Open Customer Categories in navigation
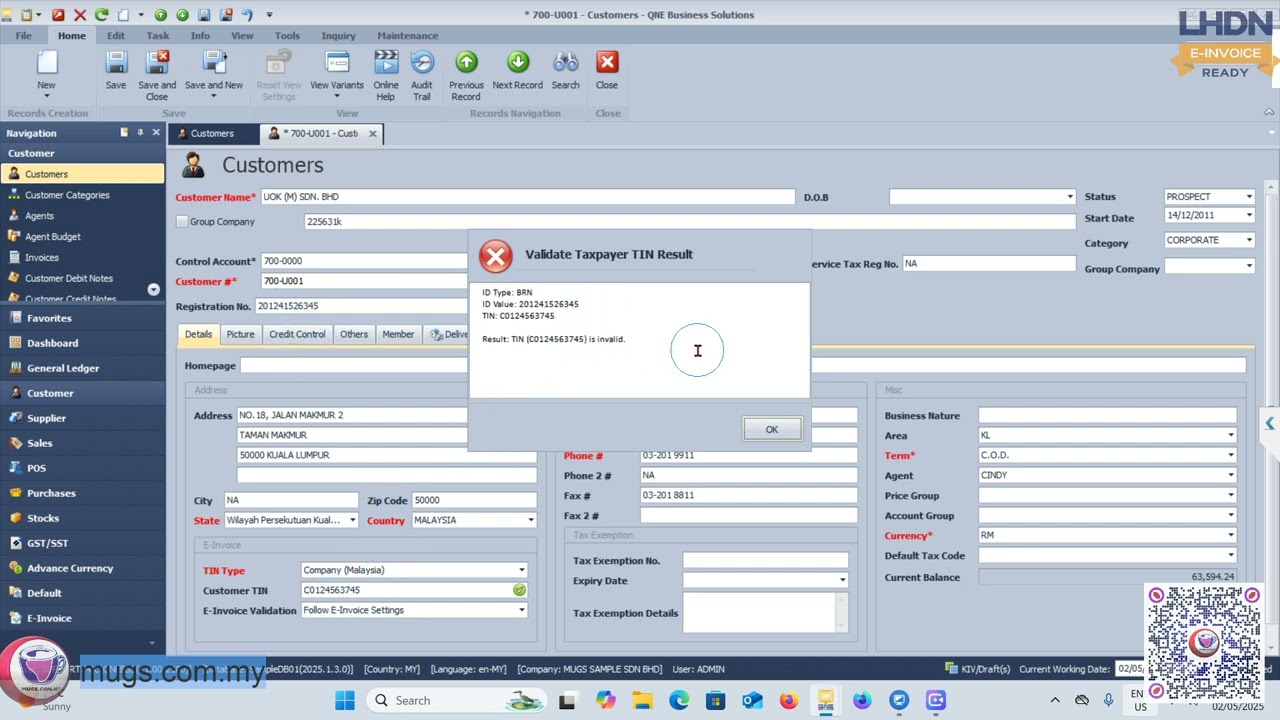The width and height of the screenshot is (1280, 720). coord(67,195)
